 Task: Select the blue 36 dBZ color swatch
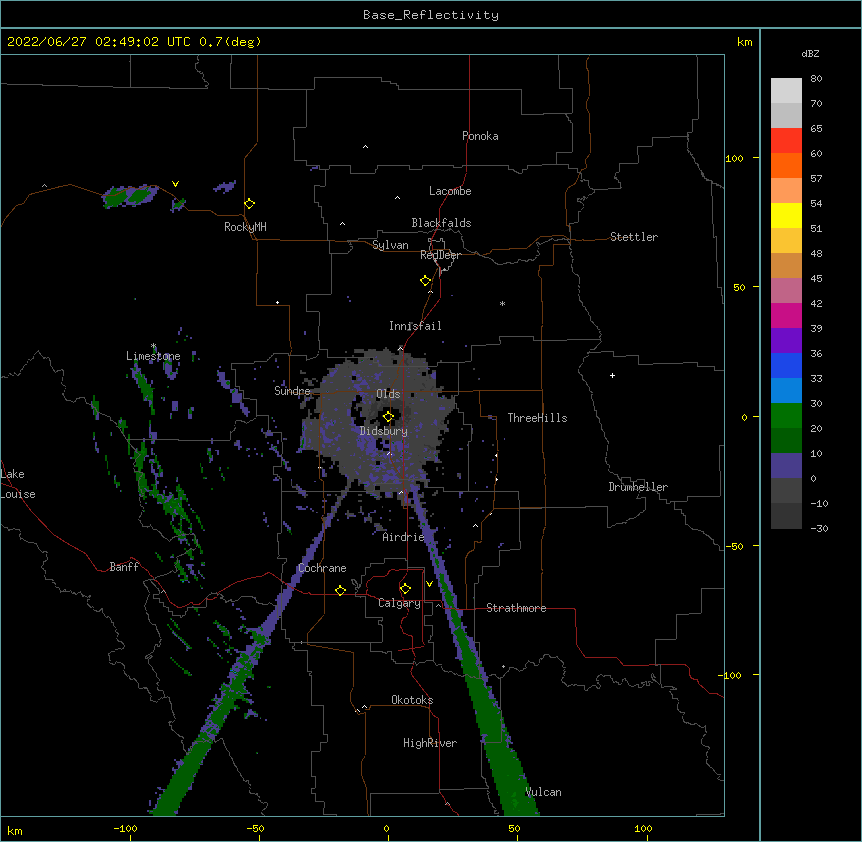point(786,365)
